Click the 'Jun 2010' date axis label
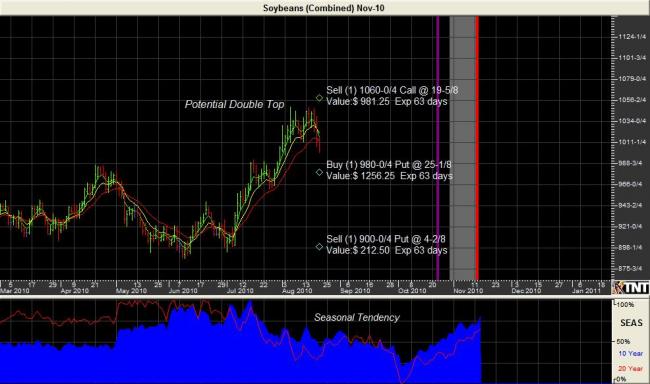The image size is (650, 384). [183, 291]
